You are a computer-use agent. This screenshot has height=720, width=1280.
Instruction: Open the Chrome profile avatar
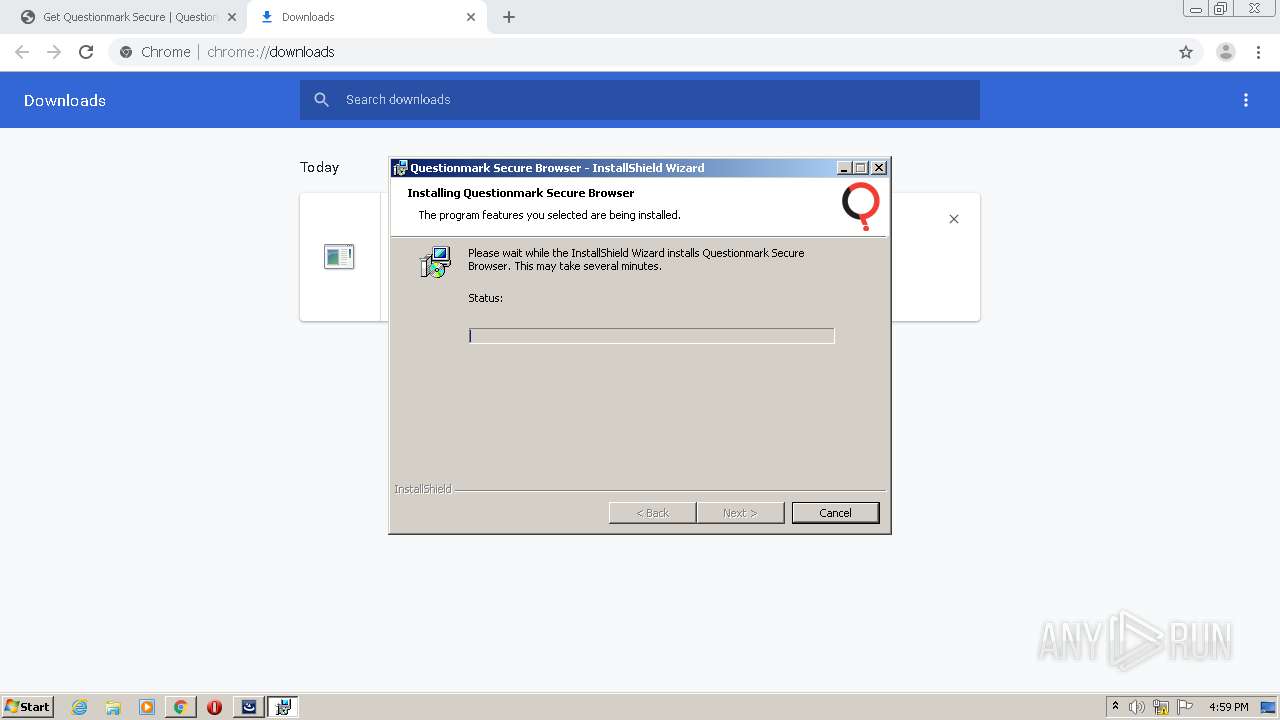click(x=1226, y=52)
